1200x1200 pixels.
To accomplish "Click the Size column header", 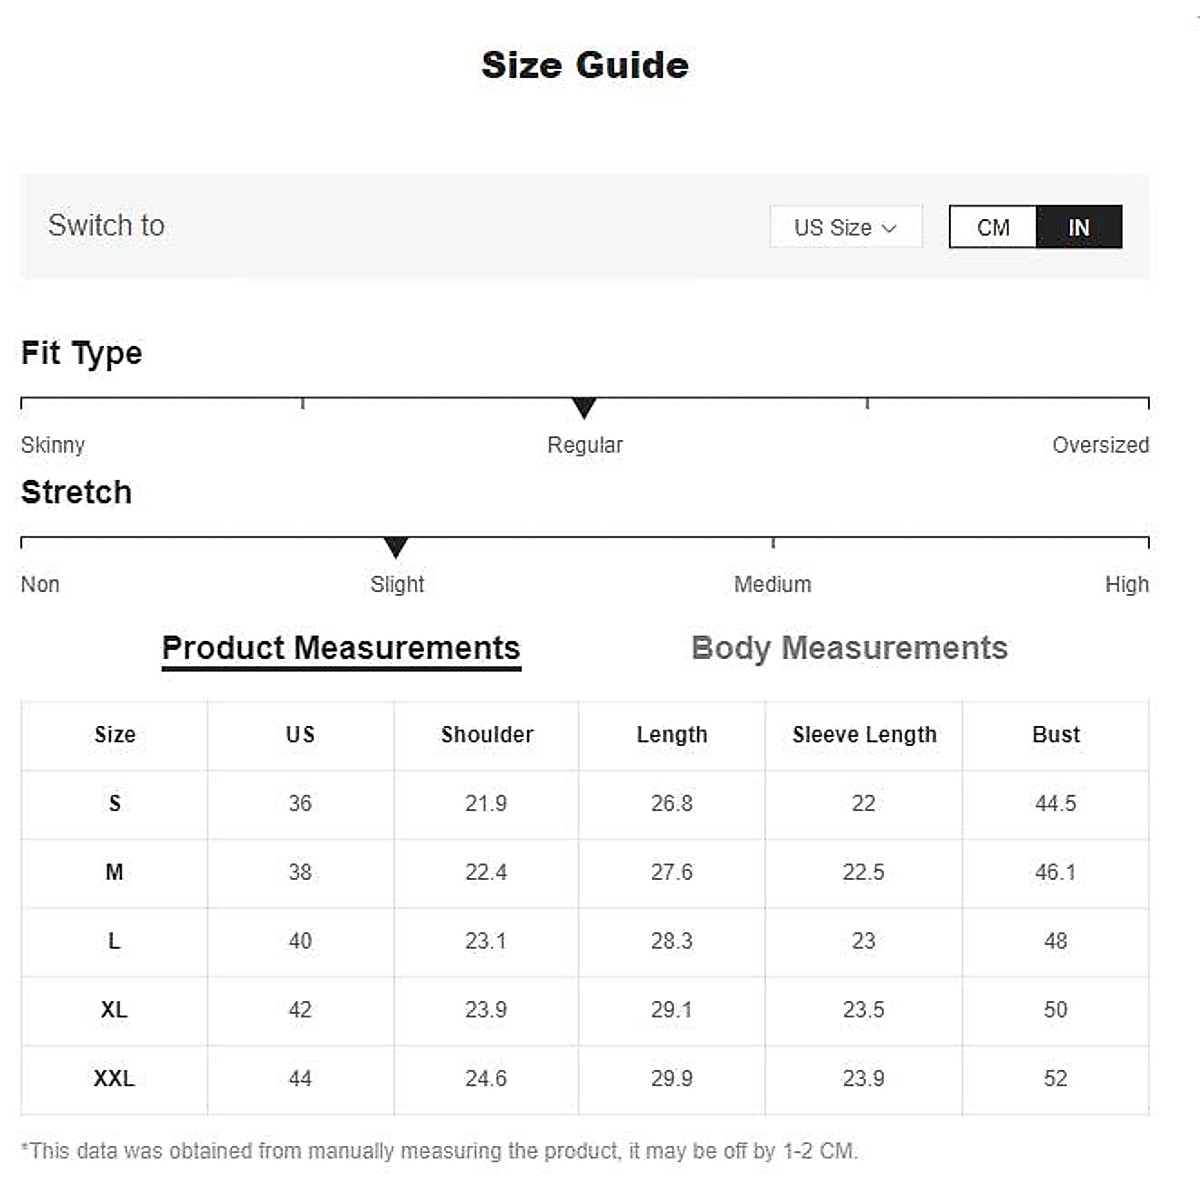I will 115,735.
